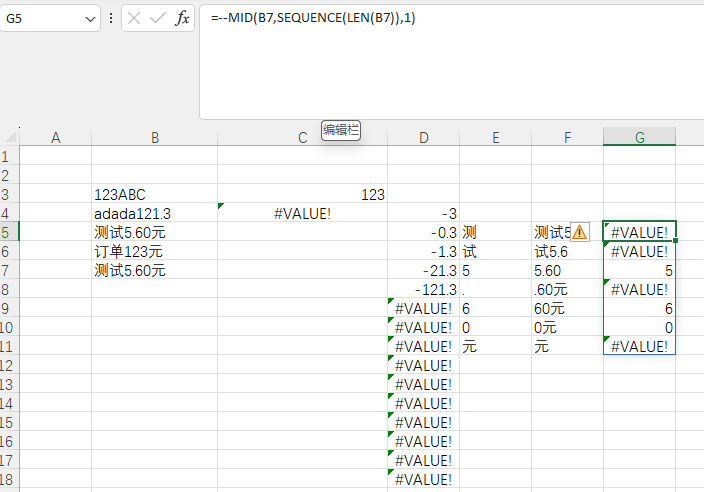Click cell G7 with value 5
This screenshot has width=704, height=492.
(639, 270)
